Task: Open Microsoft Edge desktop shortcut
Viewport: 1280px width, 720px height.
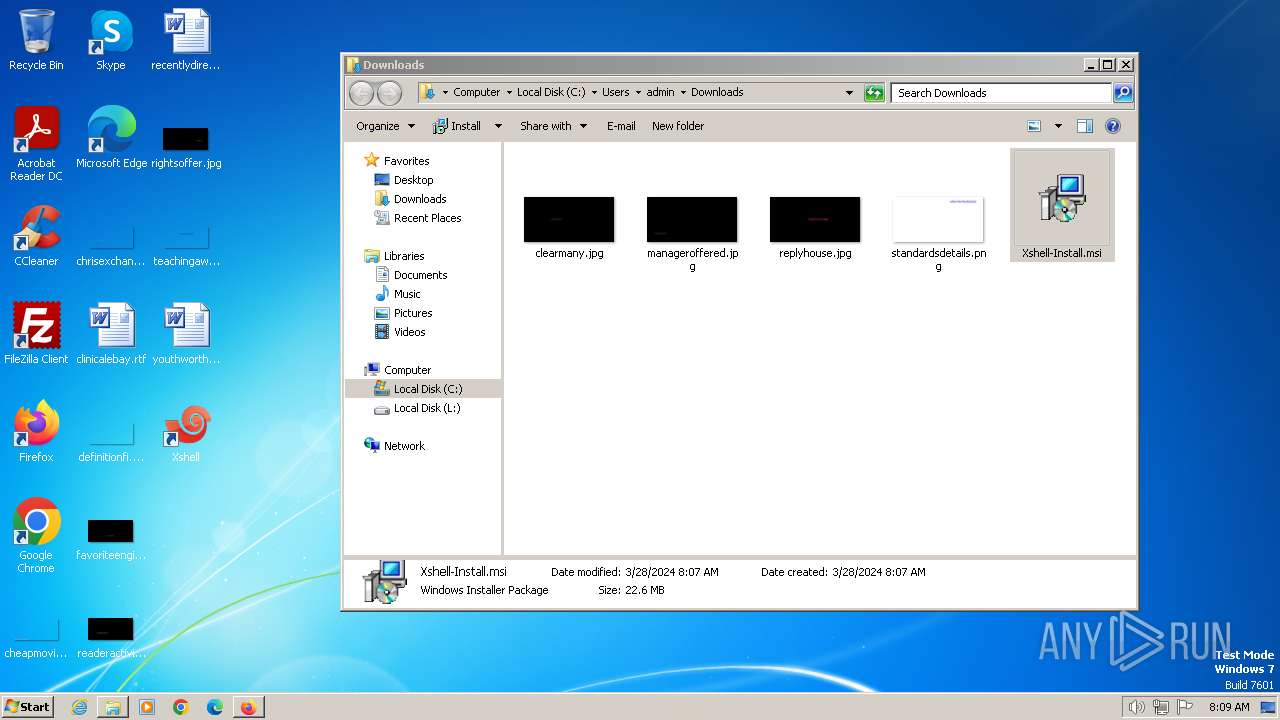Action: [x=111, y=138]
